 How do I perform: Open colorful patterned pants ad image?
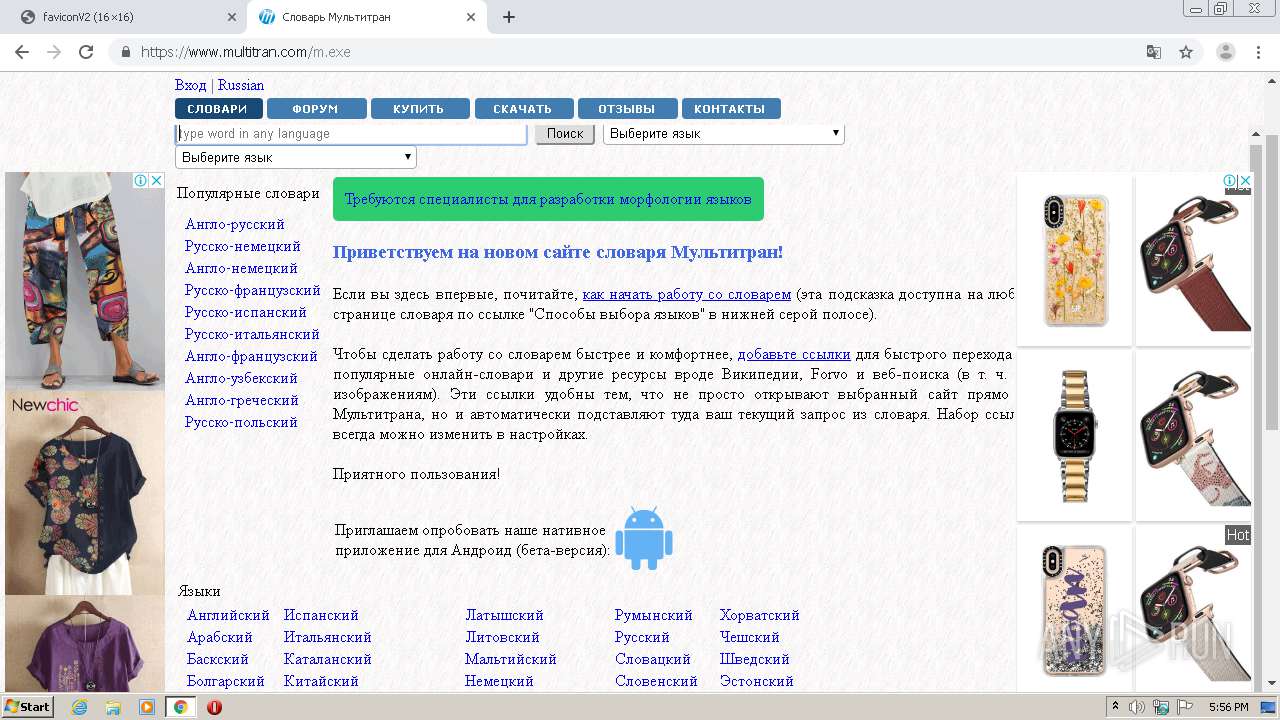coord(85,281)
